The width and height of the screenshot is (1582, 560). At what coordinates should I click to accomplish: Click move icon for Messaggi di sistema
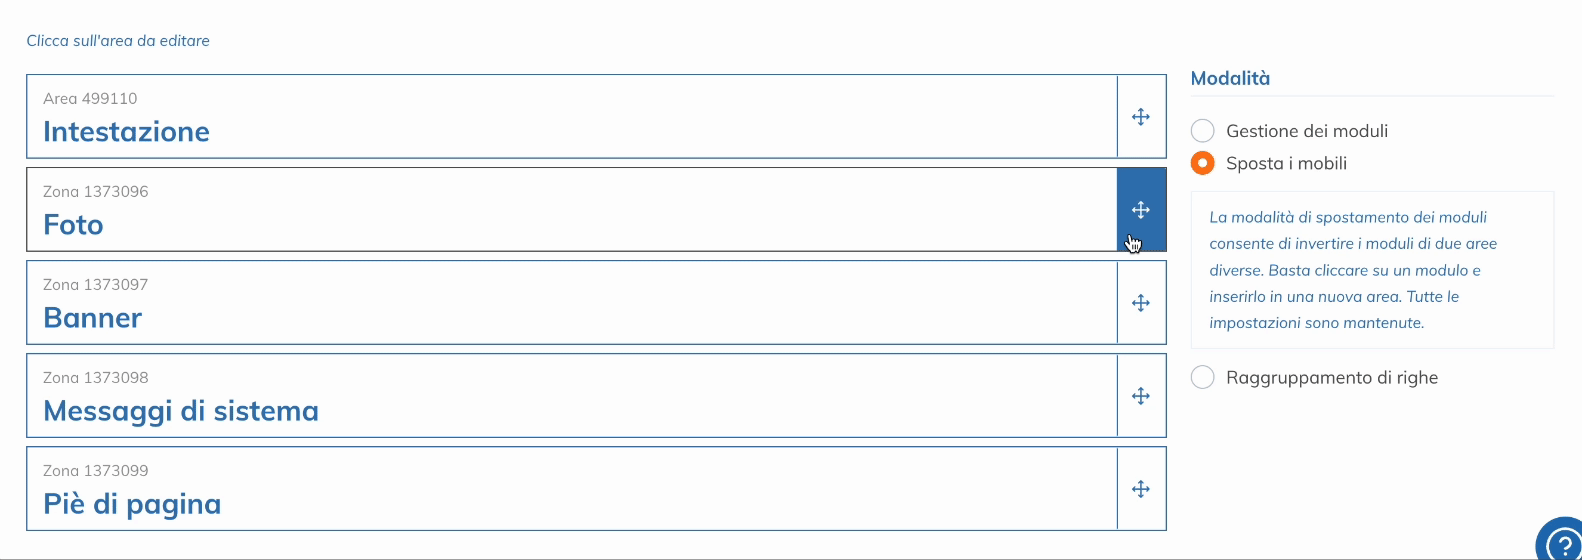pos(1141,396)
